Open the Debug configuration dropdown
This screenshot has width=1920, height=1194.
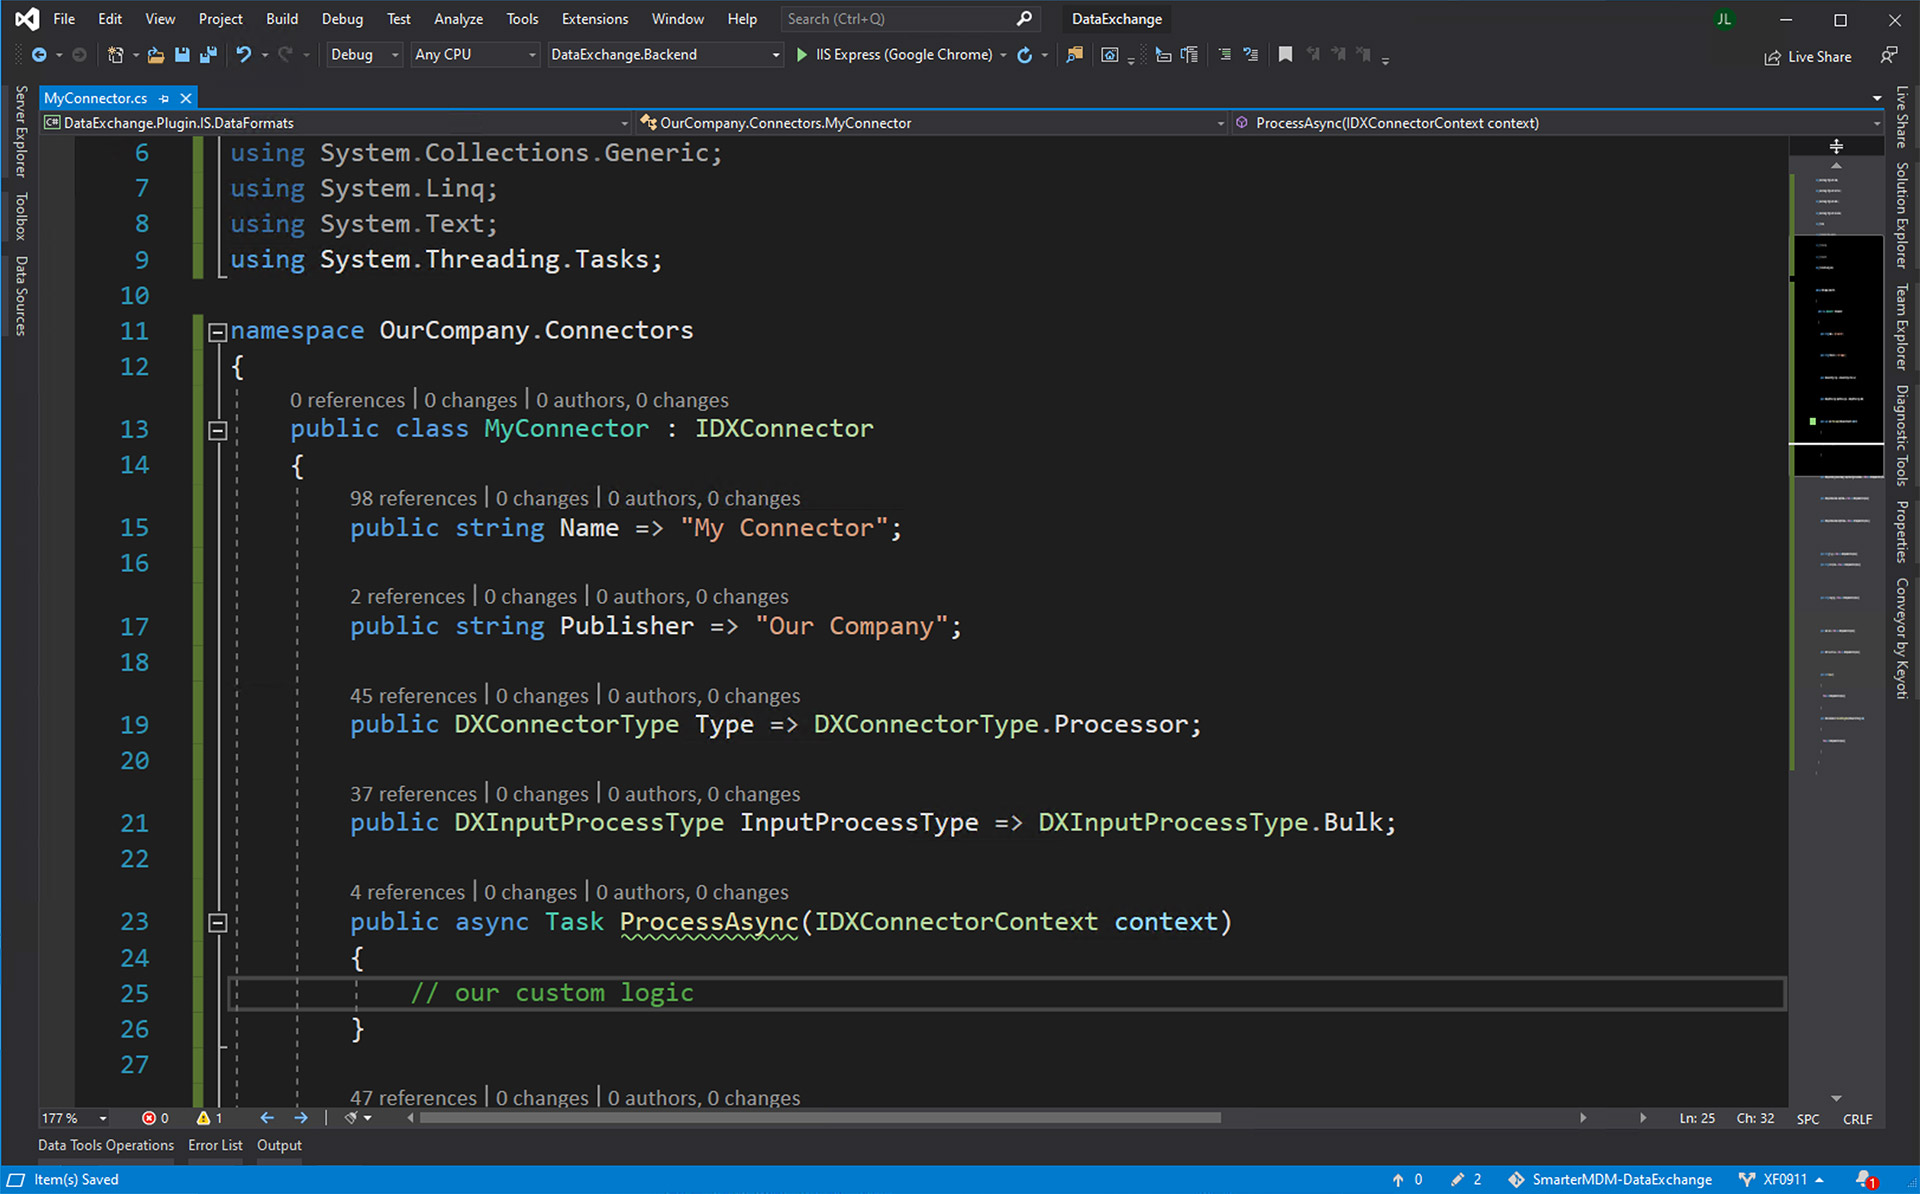click(x=364, y=55)
